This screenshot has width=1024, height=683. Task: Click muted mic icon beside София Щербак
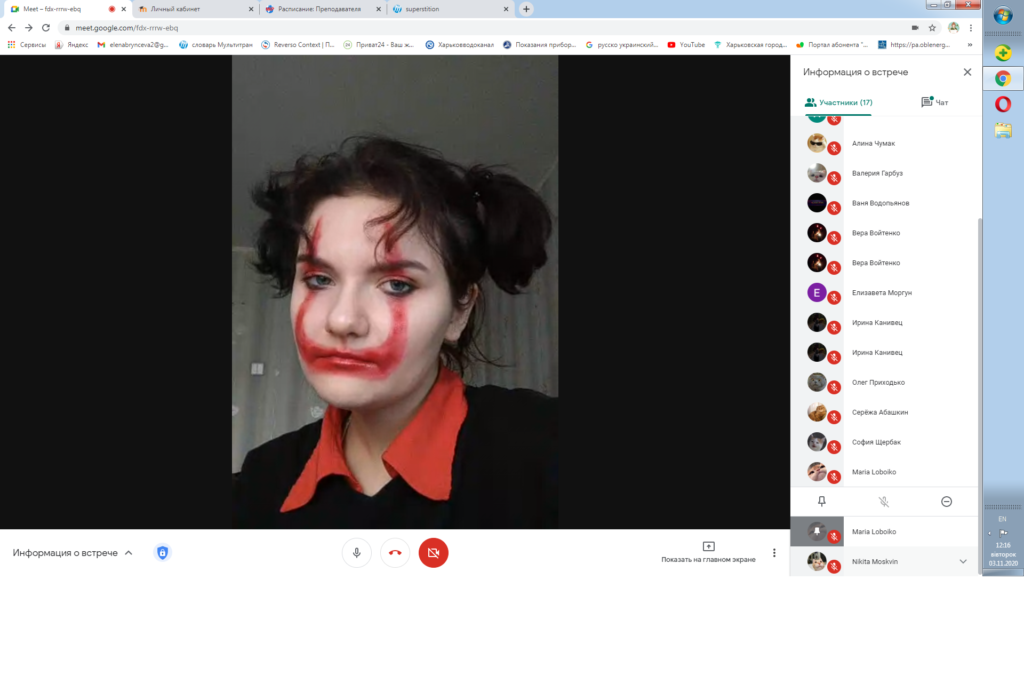point(834,448)
